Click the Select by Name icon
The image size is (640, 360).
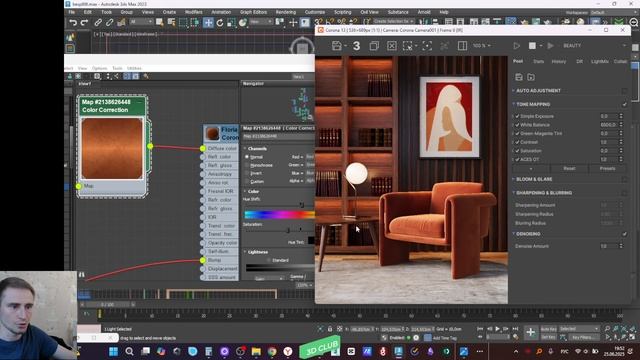(171, 22)
